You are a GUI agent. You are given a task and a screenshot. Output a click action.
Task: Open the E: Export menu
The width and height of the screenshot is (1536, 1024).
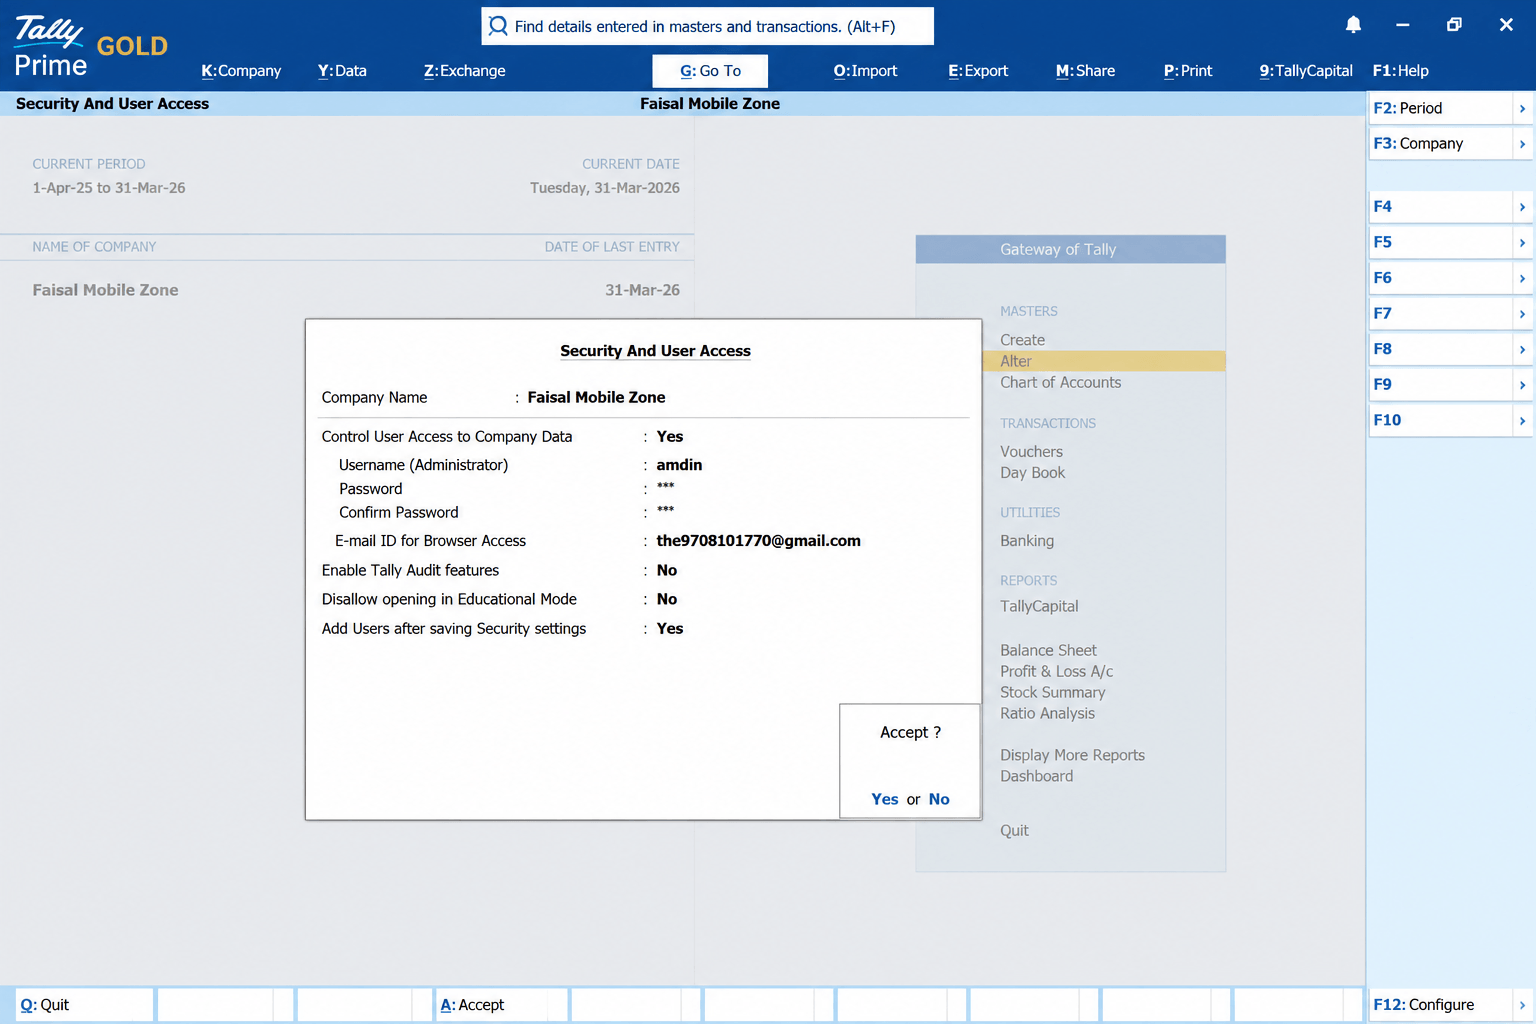tap(978, 71)
